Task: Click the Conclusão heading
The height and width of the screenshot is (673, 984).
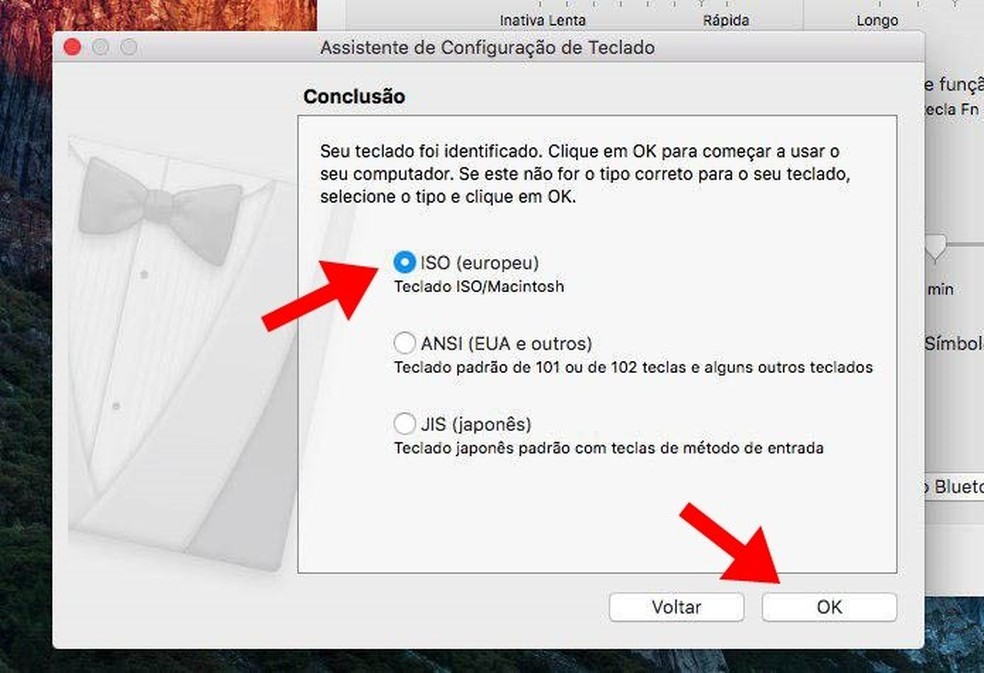Action: [354, 97]
